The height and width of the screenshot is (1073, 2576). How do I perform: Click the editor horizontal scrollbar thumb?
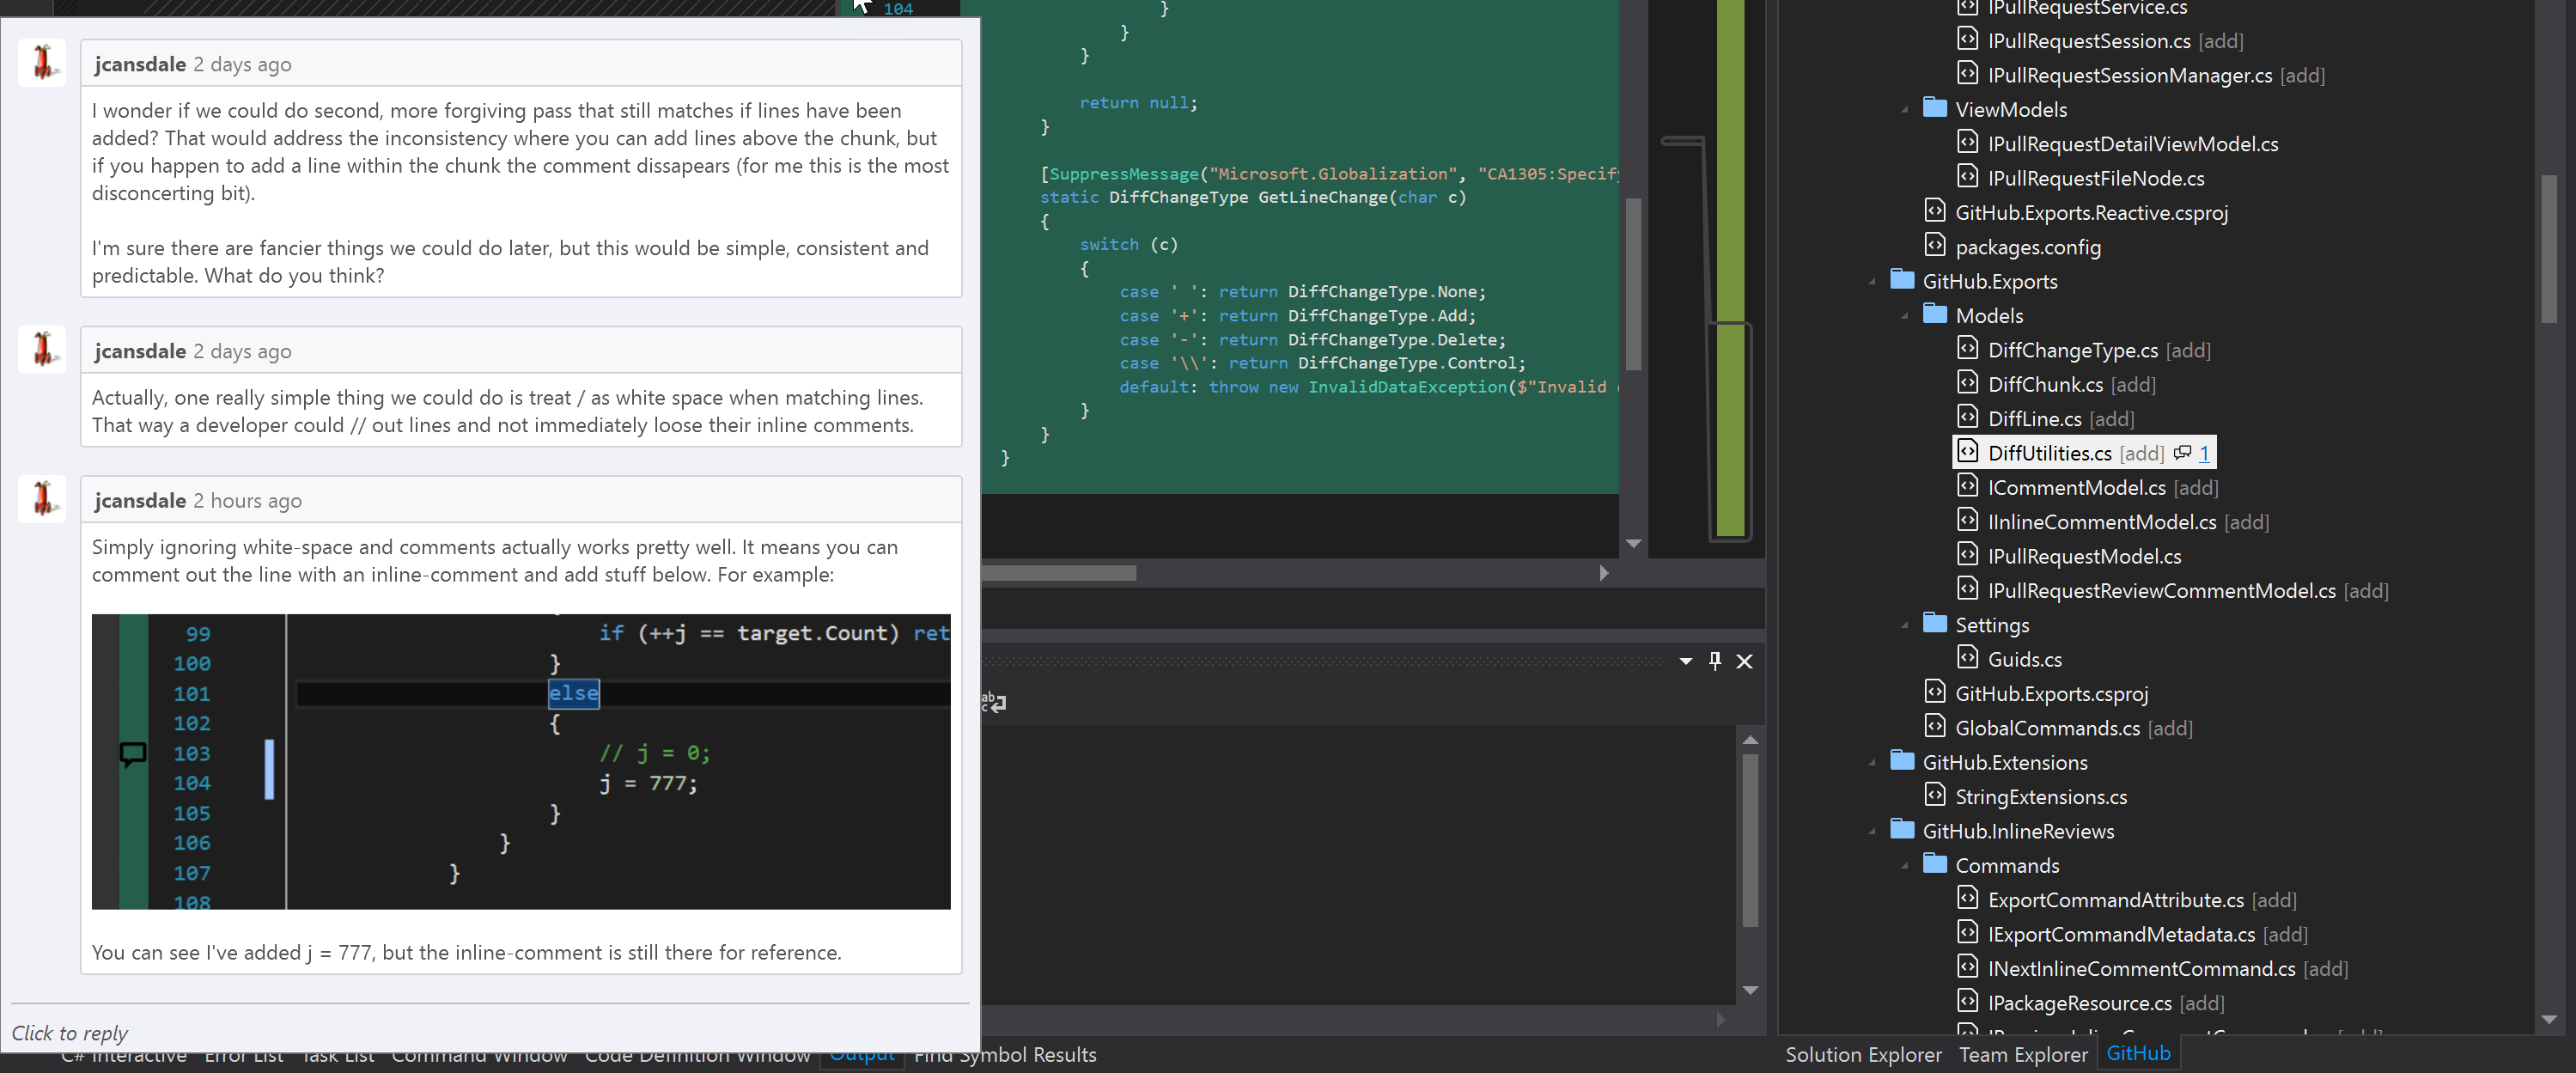[1058, 573]
